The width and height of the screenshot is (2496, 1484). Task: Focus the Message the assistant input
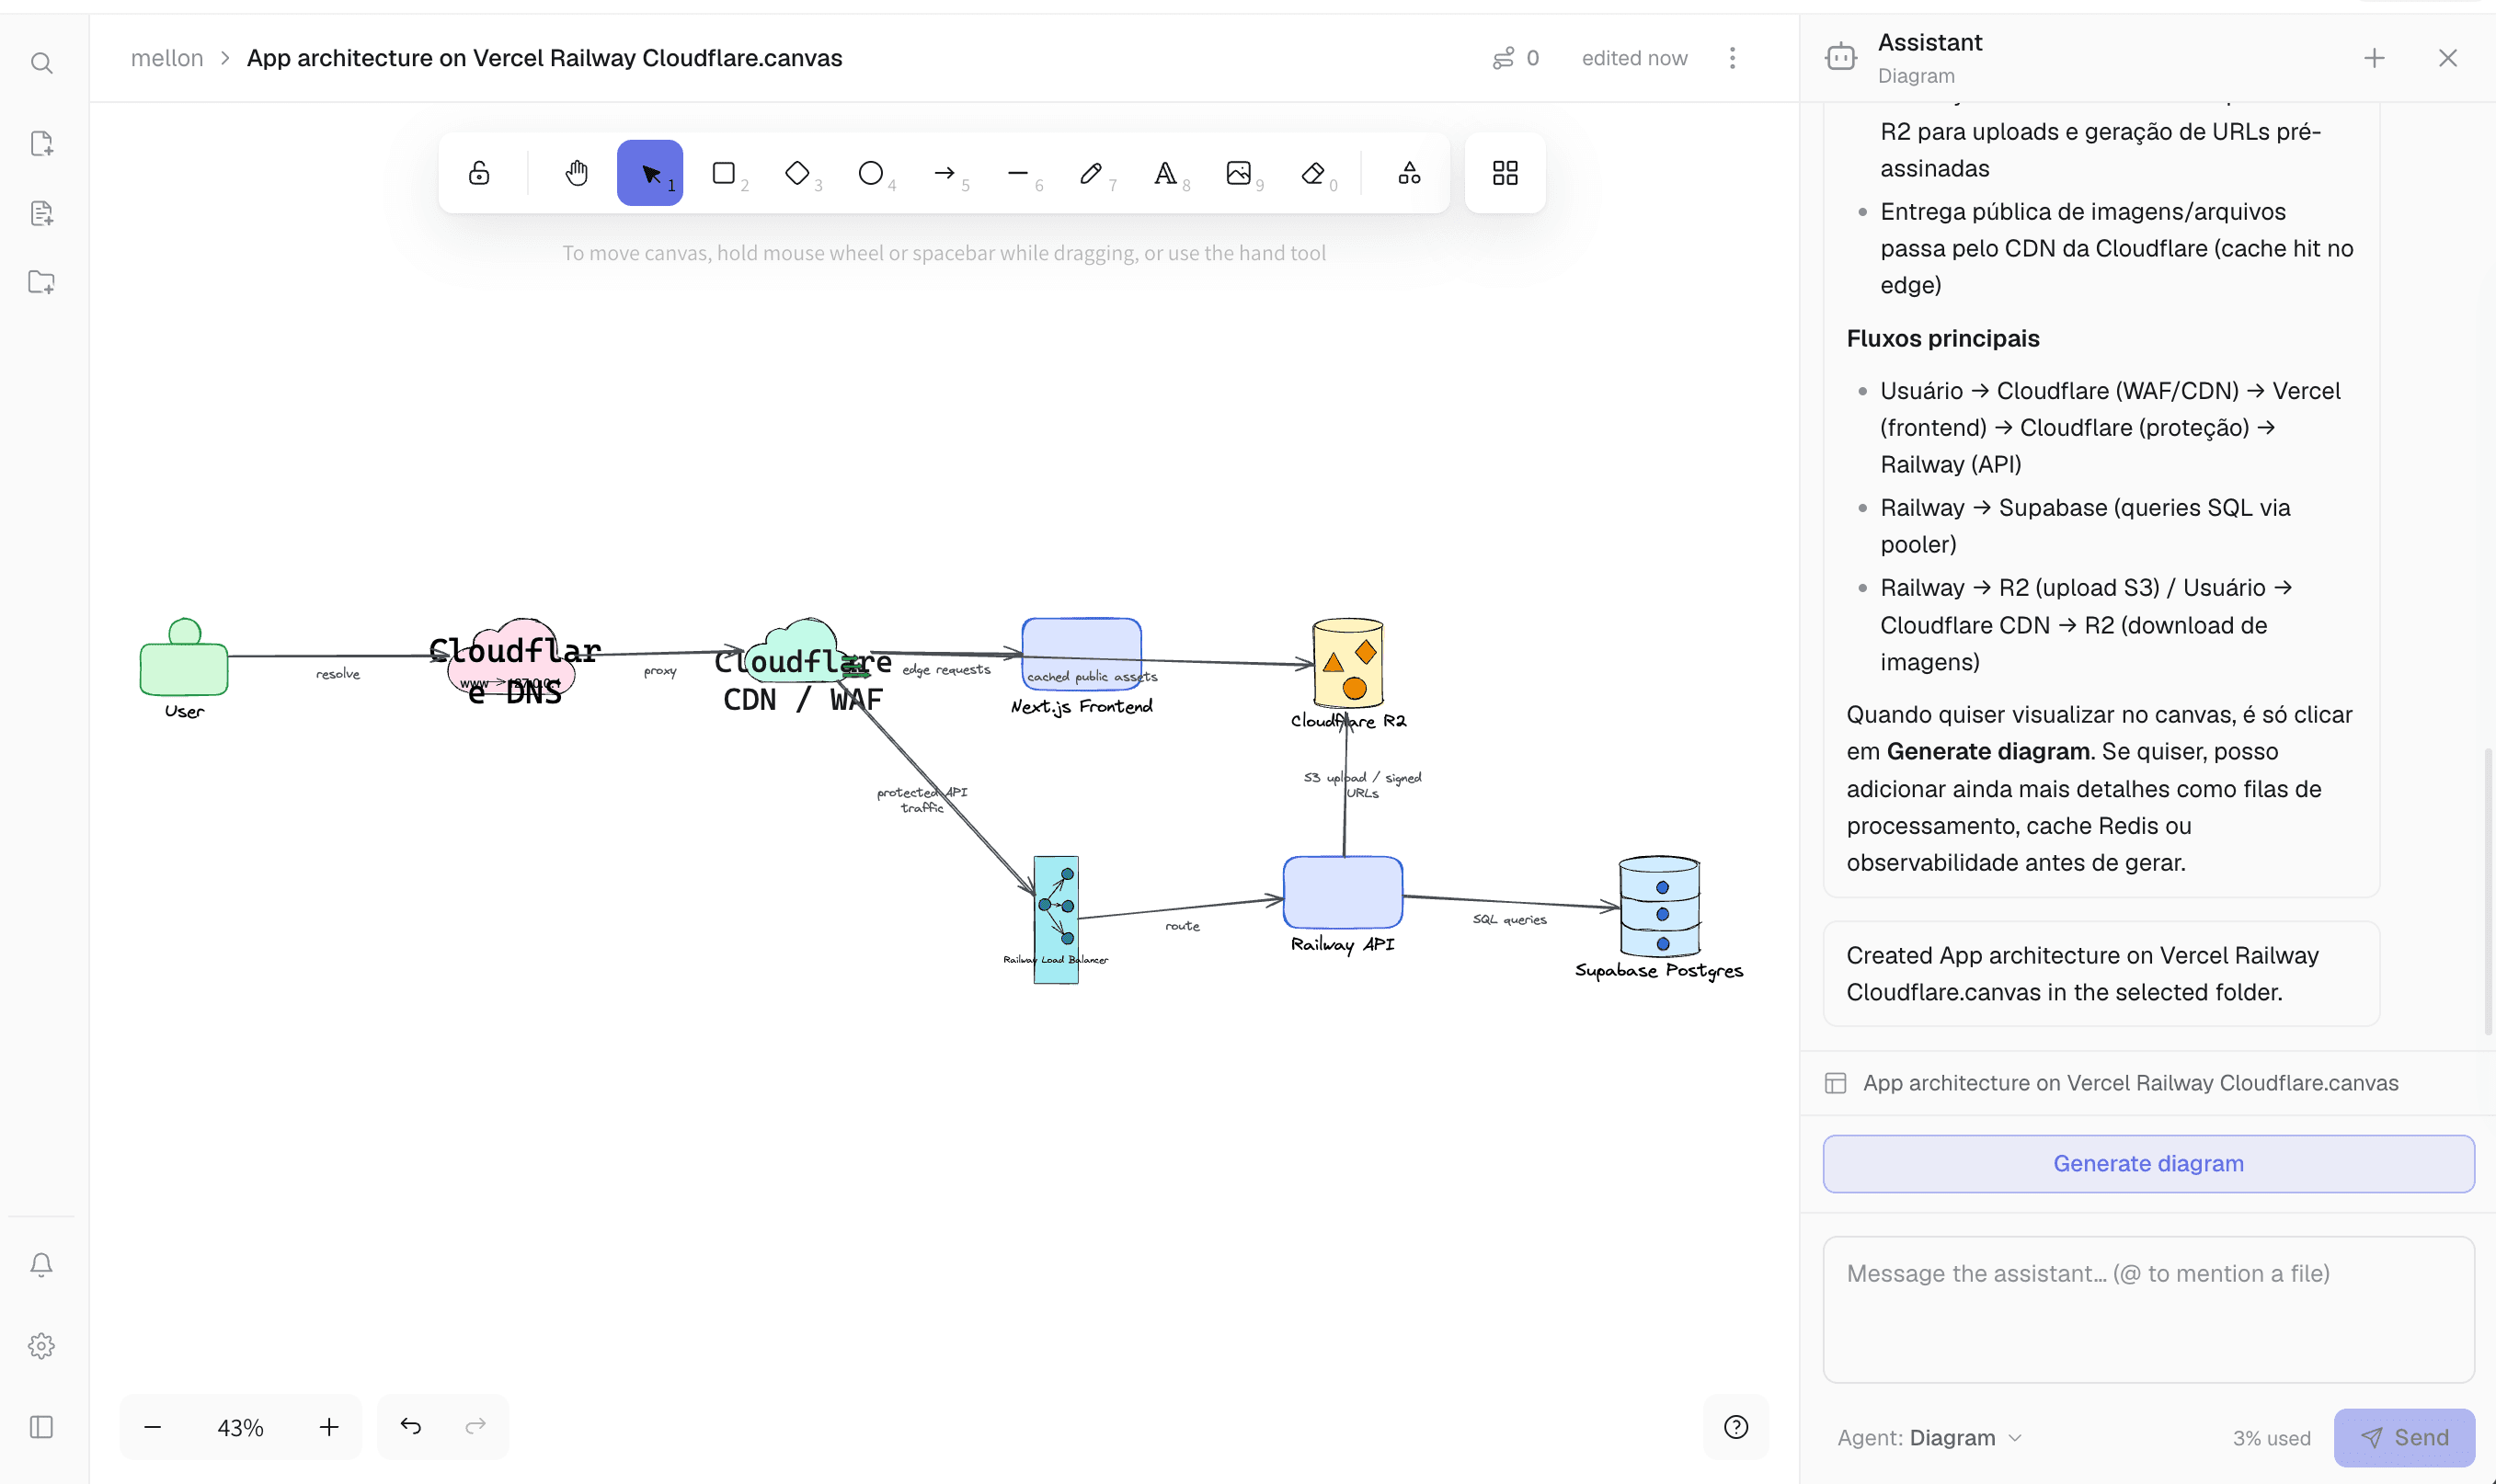coord(2148,1310)
